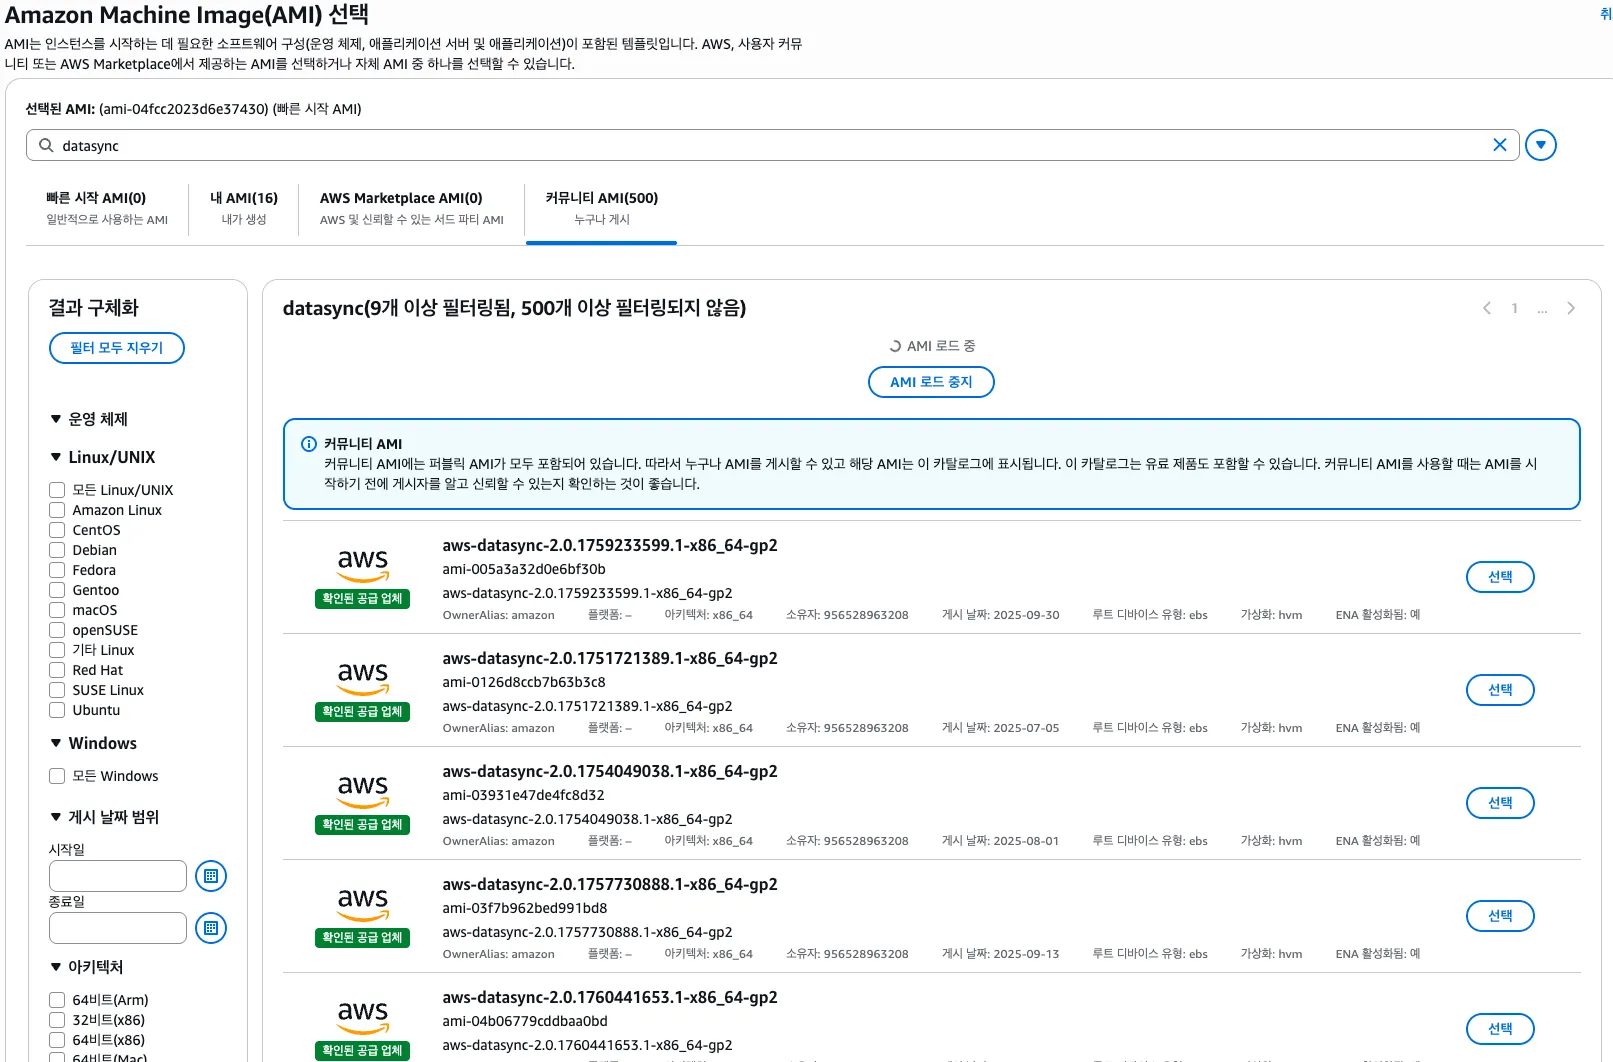Image resolution: width=1613 pixels, height=1062 pixels.
Task: Select AMI aws-datasync-2.0.1754049038.1
Action: tap(1500, 803)
